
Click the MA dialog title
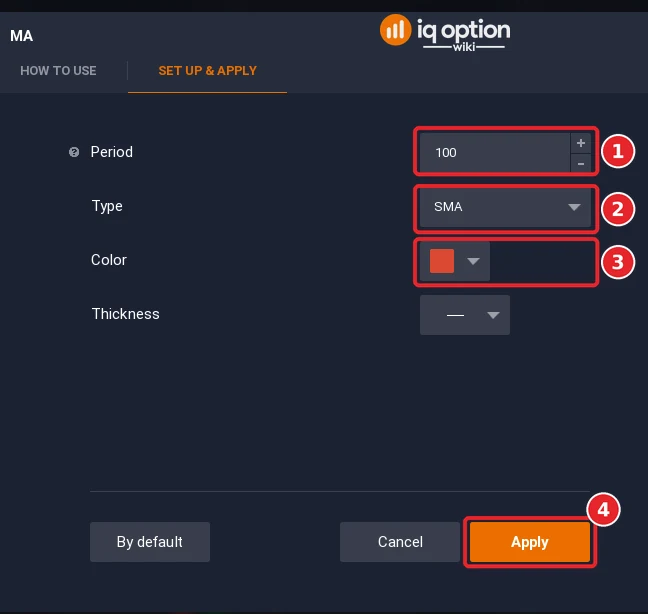21,36
